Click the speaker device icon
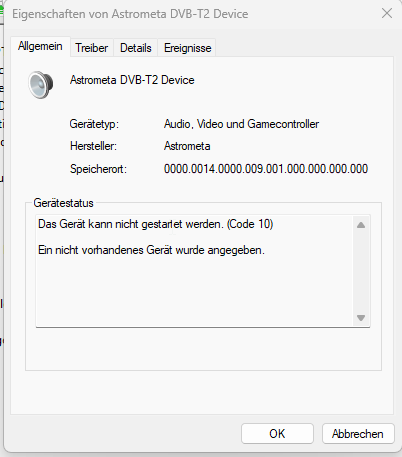This screenshot has width=402, height=457. [41, 85]
